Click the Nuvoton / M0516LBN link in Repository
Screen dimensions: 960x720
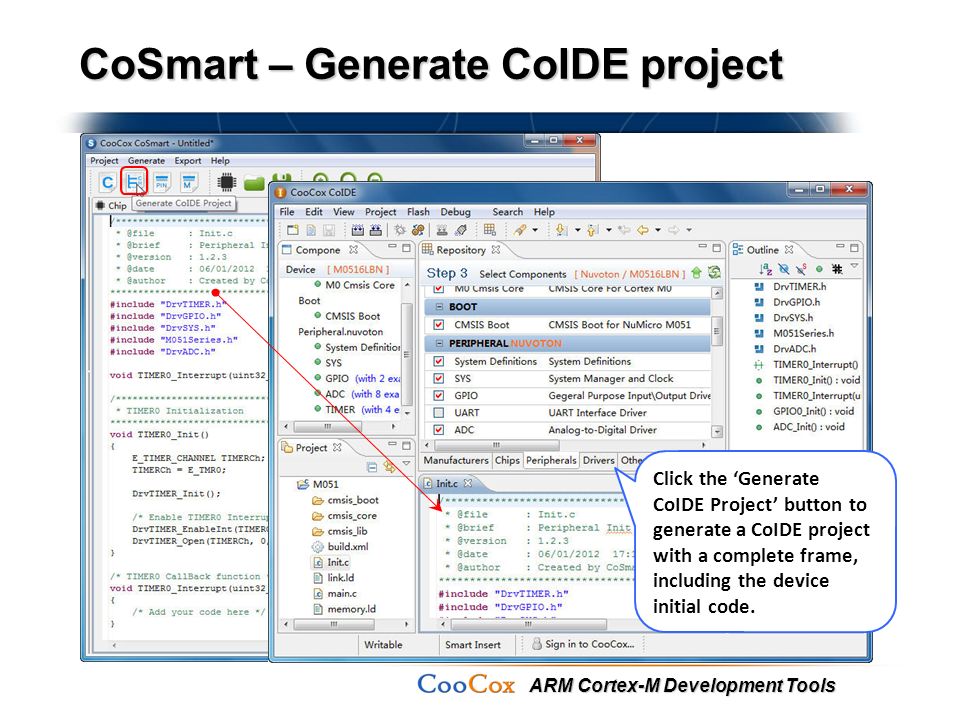629,274
